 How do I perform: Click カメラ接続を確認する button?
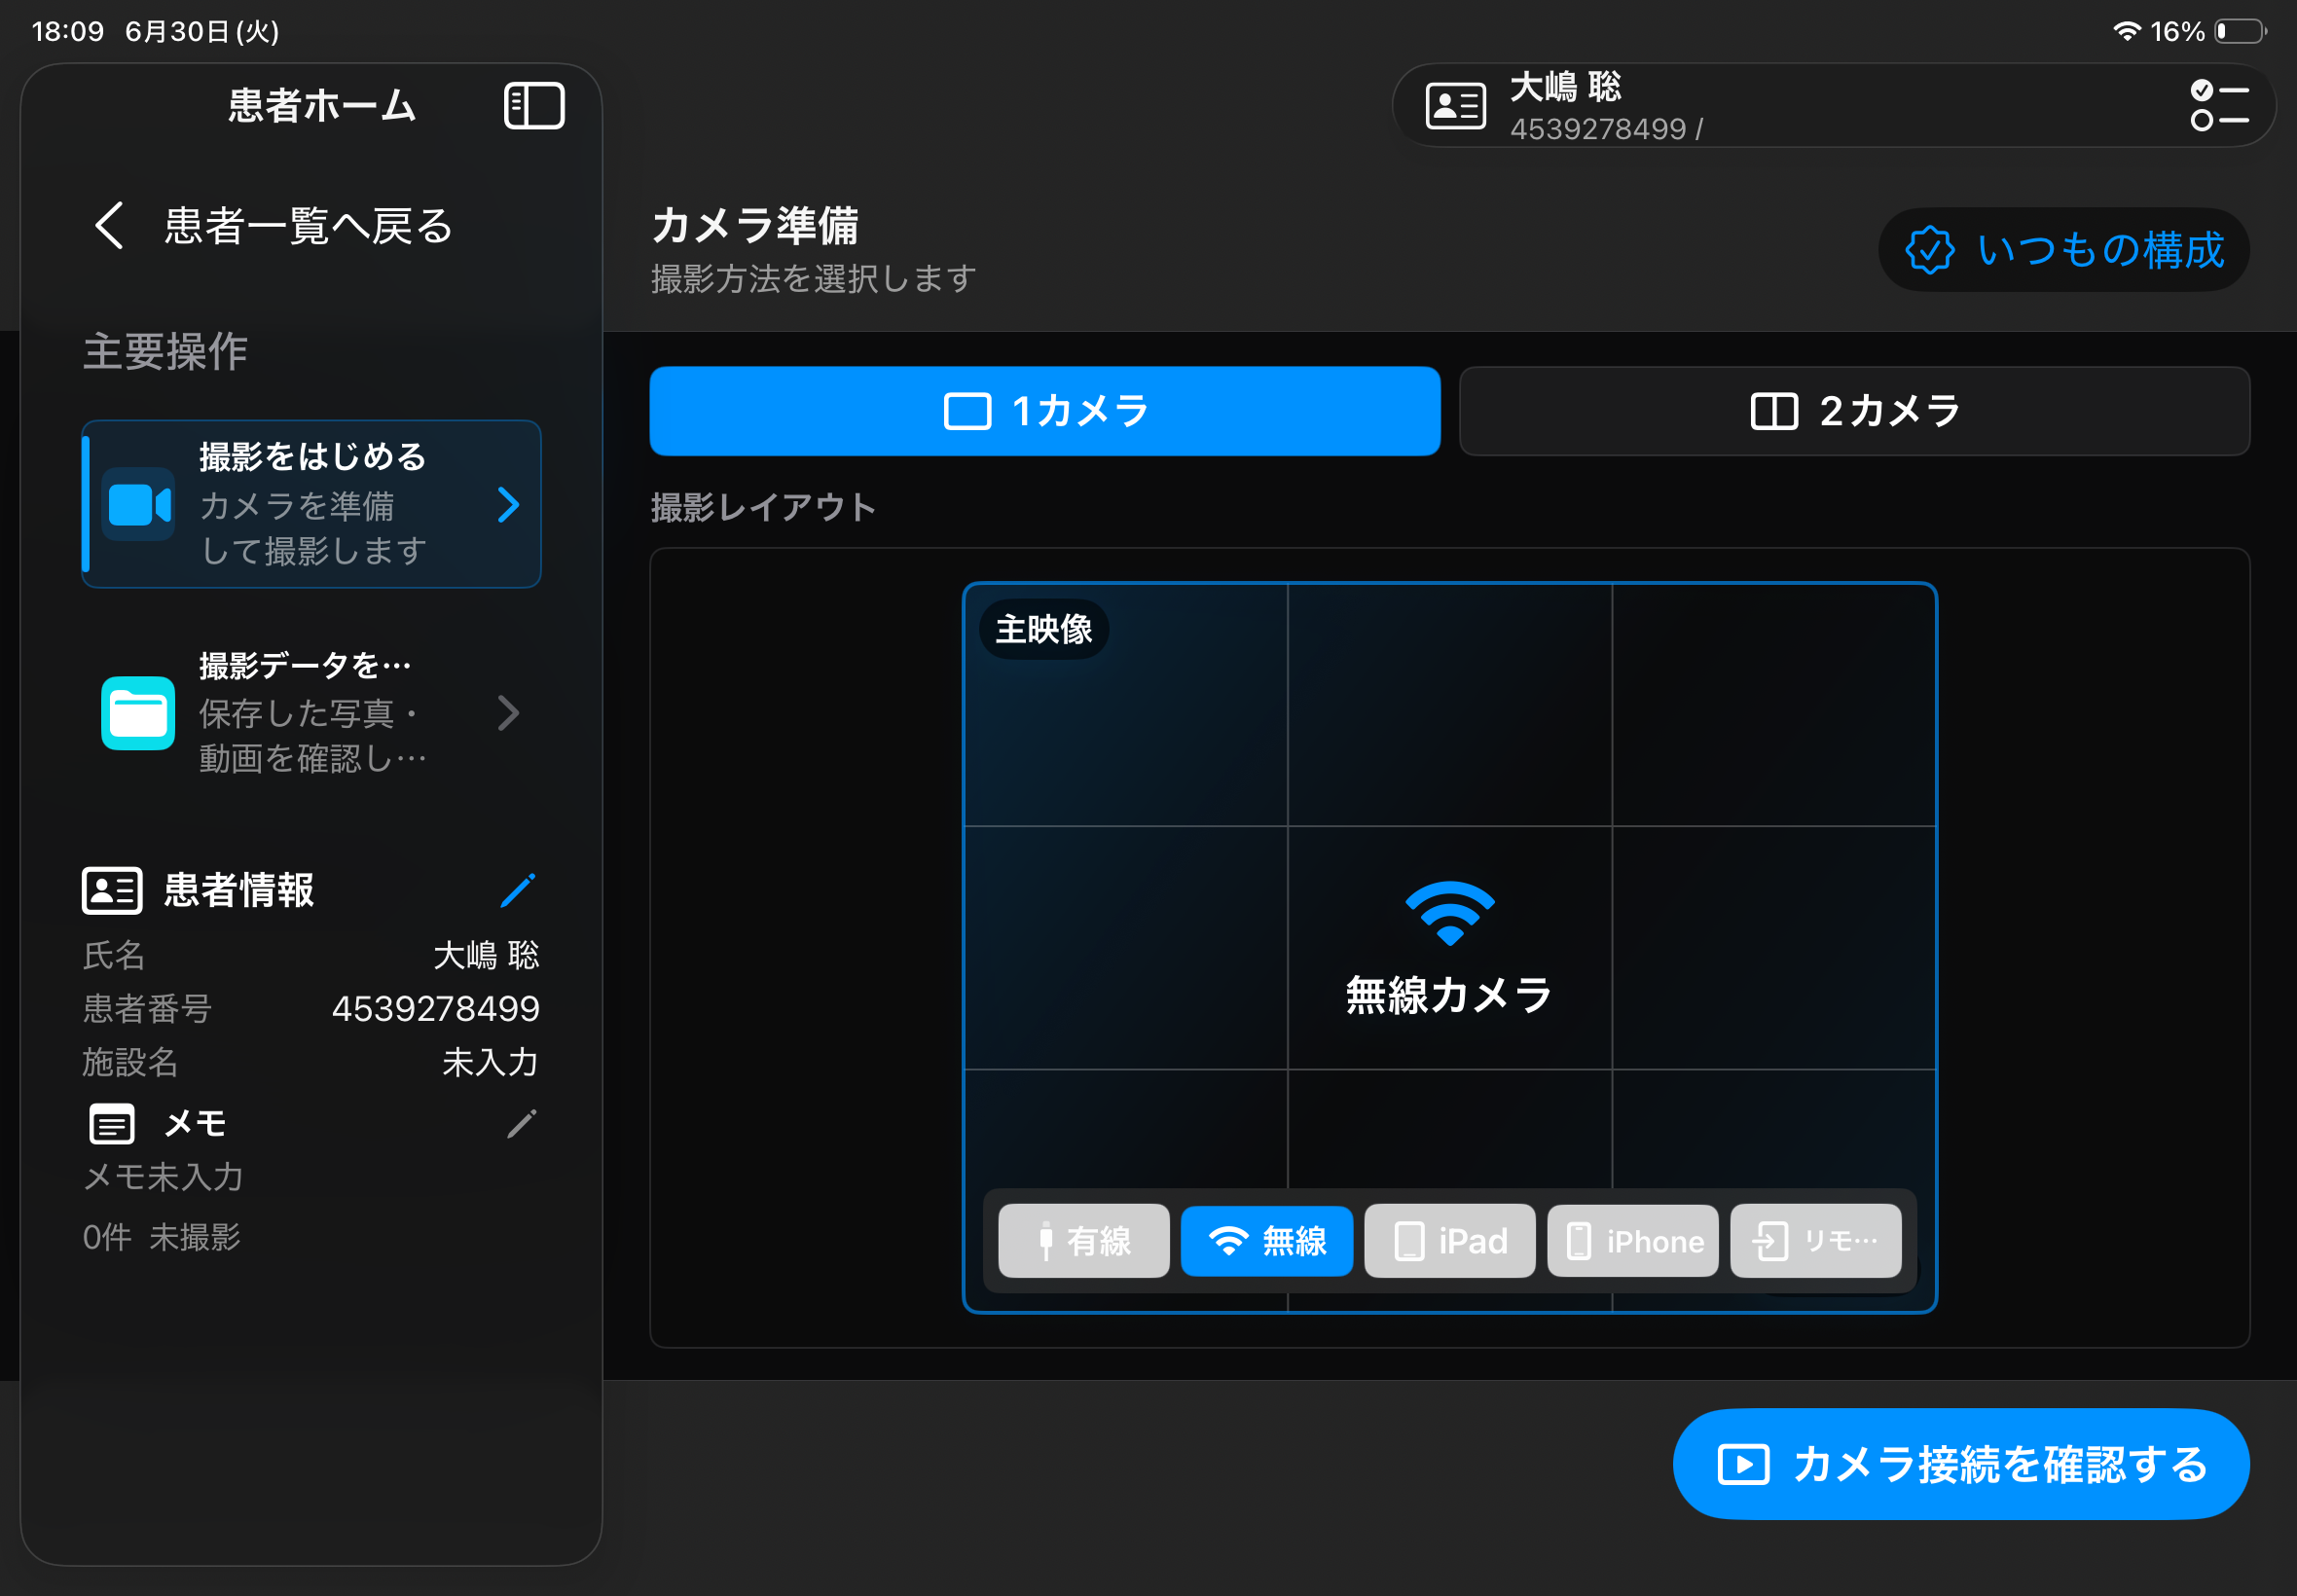click(x=1961, y=1464)
